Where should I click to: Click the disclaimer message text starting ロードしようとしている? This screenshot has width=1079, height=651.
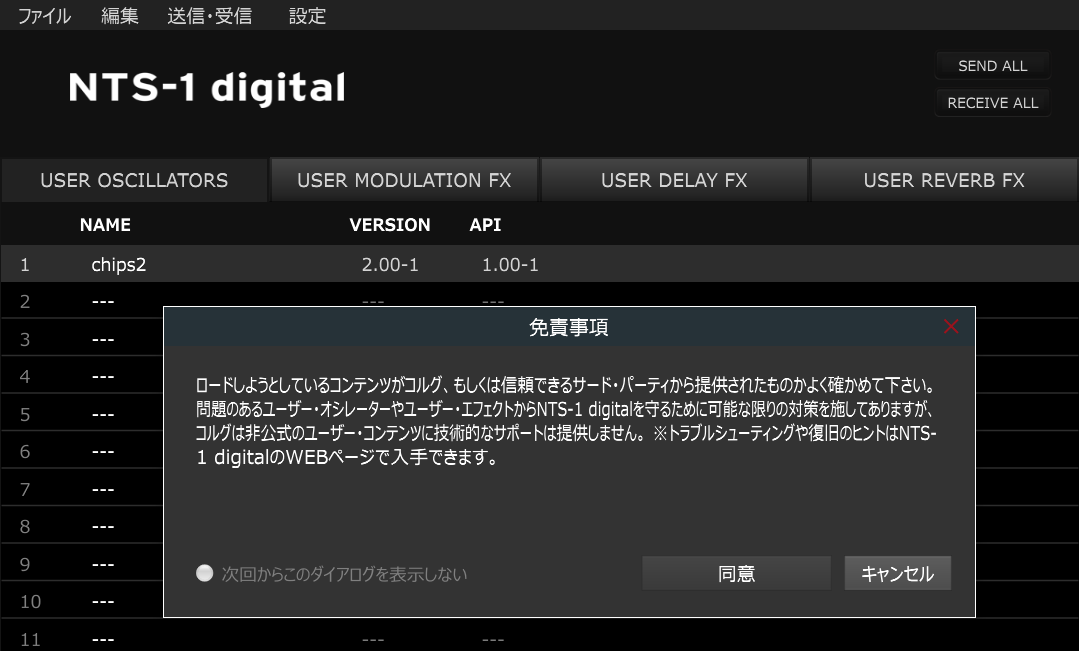[566, 421]
